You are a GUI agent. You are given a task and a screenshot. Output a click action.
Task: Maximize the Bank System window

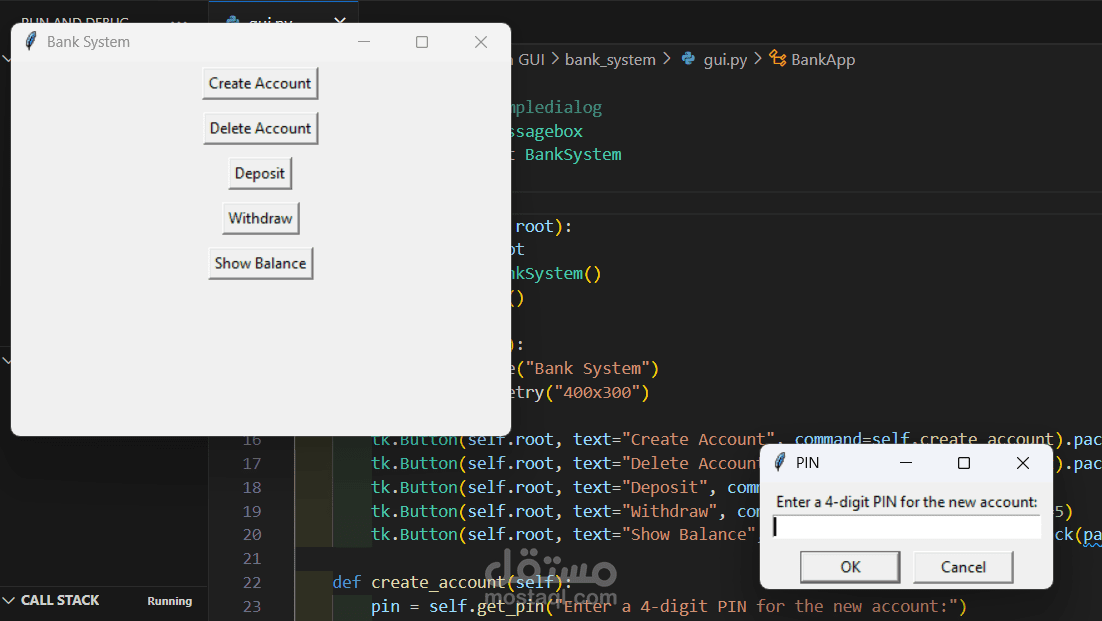pyautogui.click(x=422, y=42)
